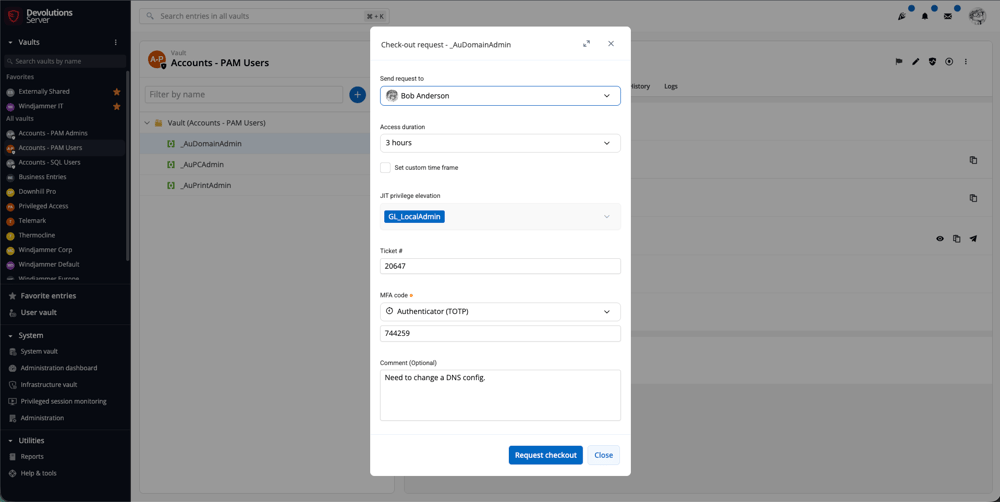Collapse the Vault (Accounts - PAM Users) folder
Screen dimensions: 1000x502
147,122
